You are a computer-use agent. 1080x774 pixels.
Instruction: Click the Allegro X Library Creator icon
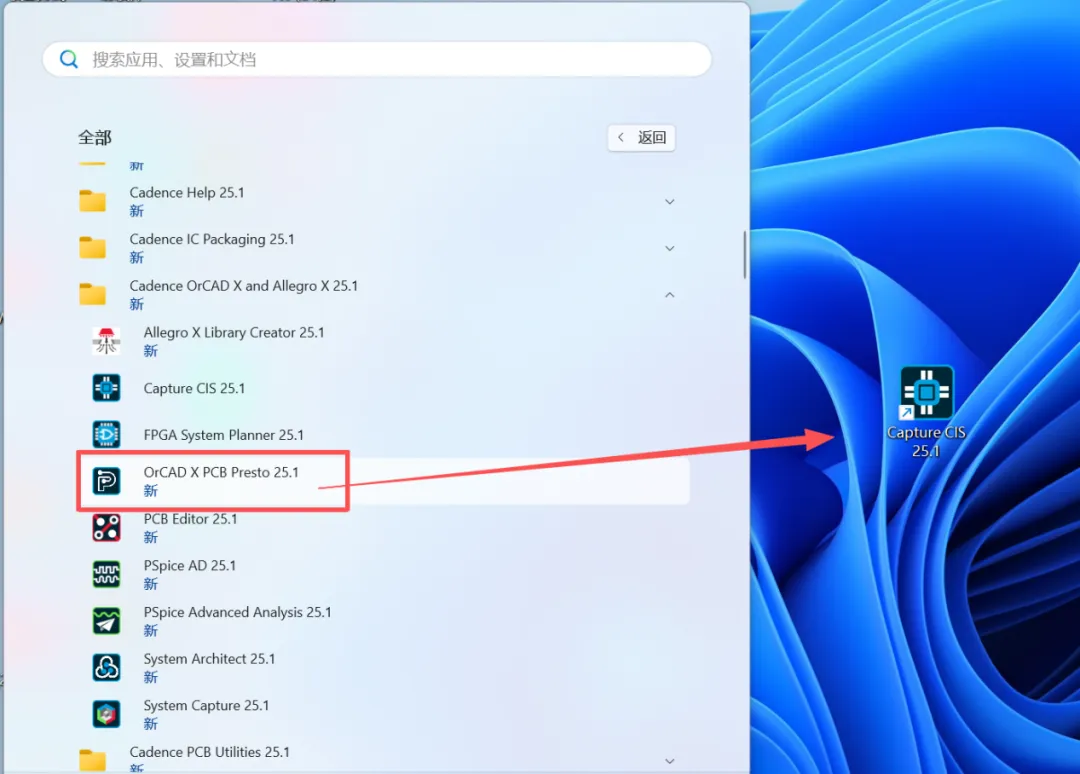[x=106, y=342]
